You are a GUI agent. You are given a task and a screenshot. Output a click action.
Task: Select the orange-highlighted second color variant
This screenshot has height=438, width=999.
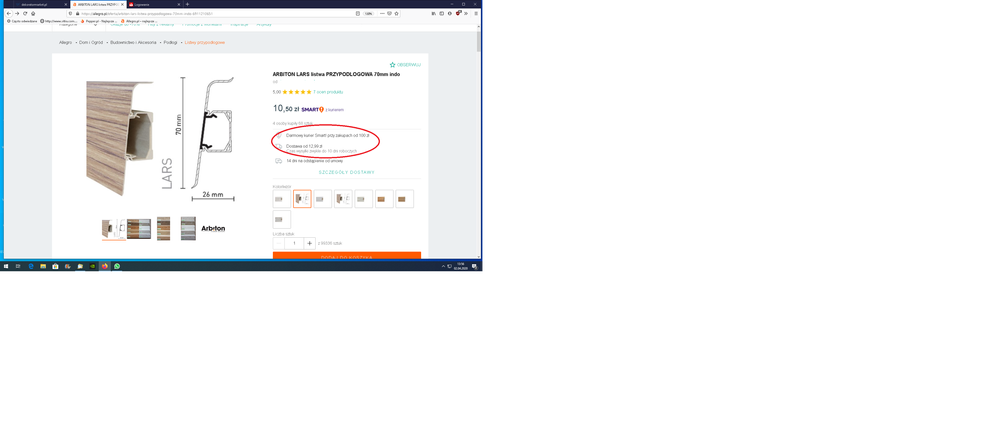[x=302, y=199]
